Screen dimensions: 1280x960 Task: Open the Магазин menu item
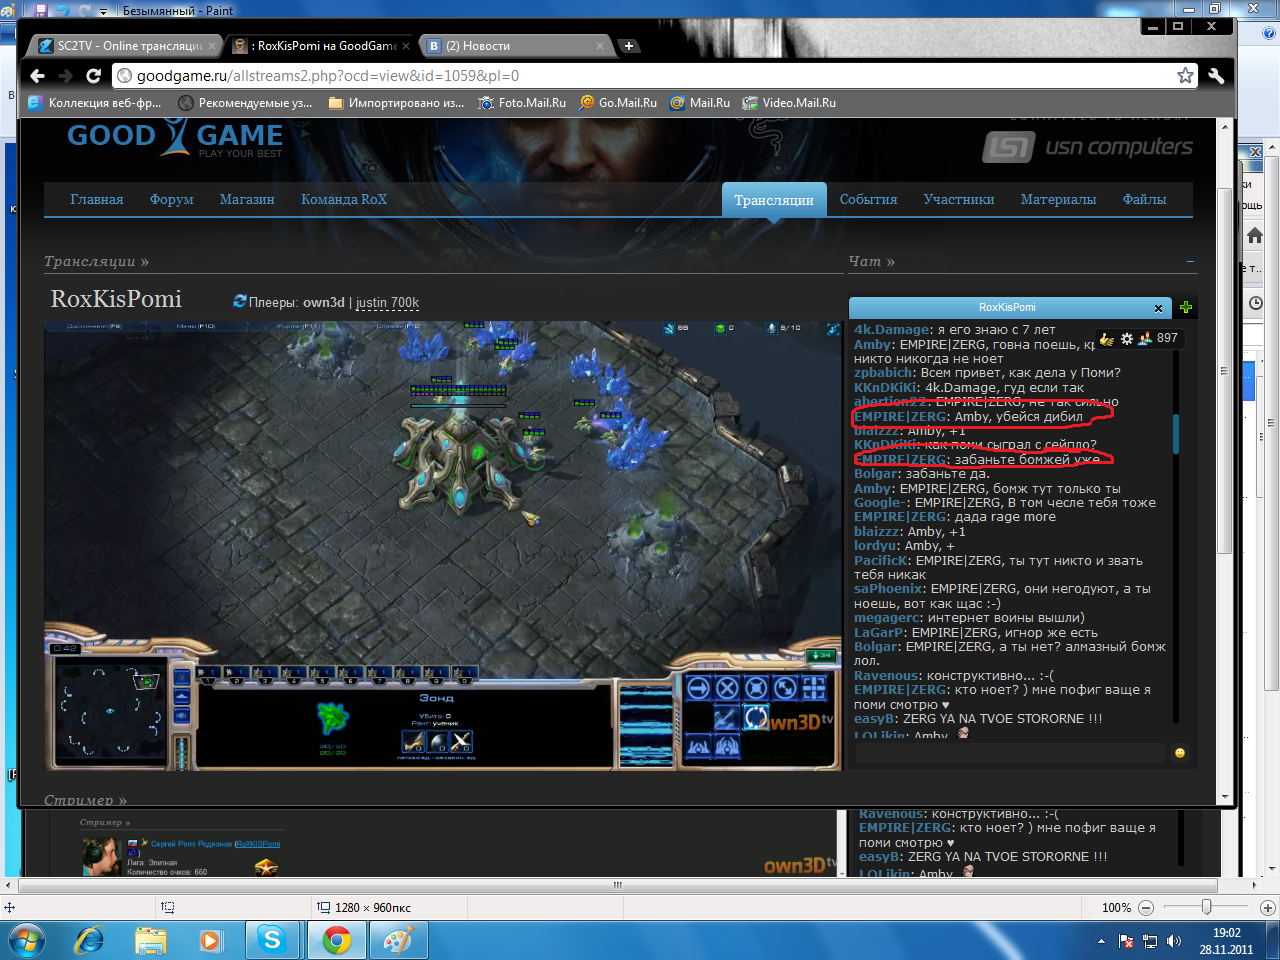click(247, 200)
